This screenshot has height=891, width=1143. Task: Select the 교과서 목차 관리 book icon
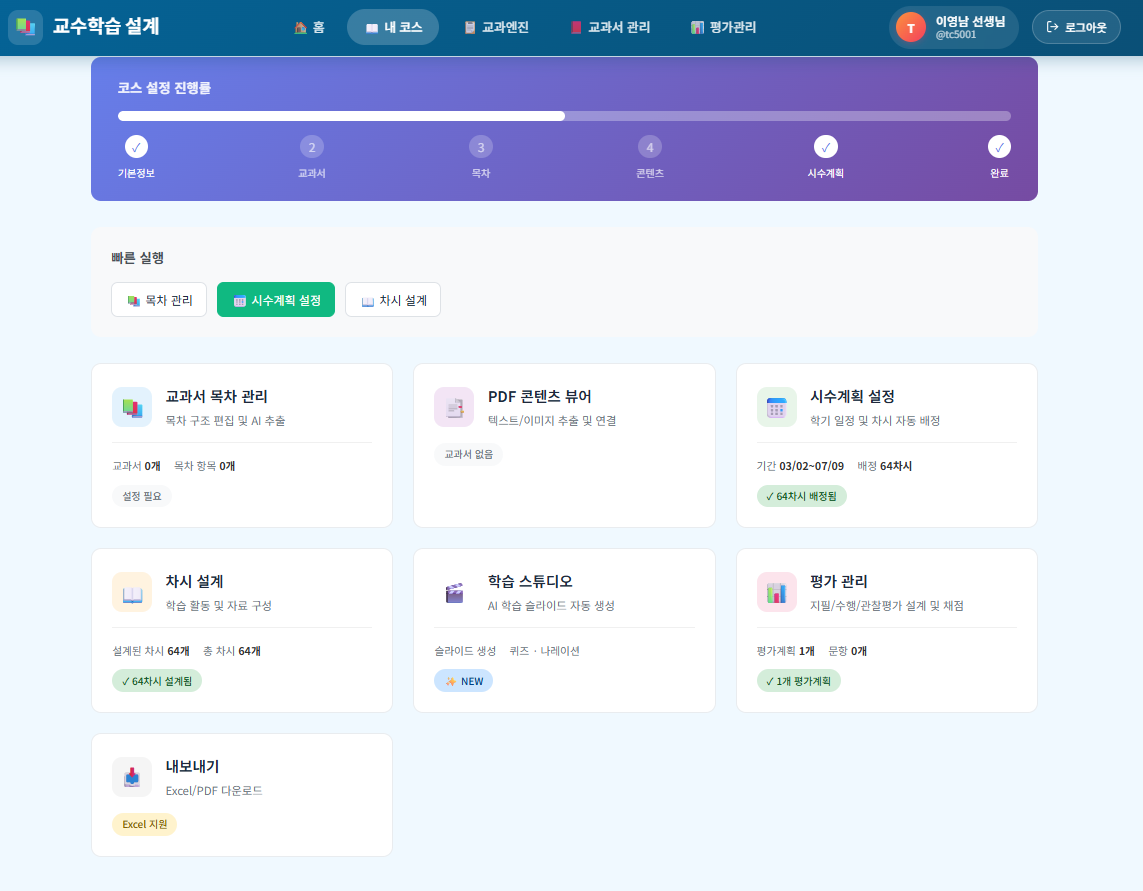[x=132, y=407]
